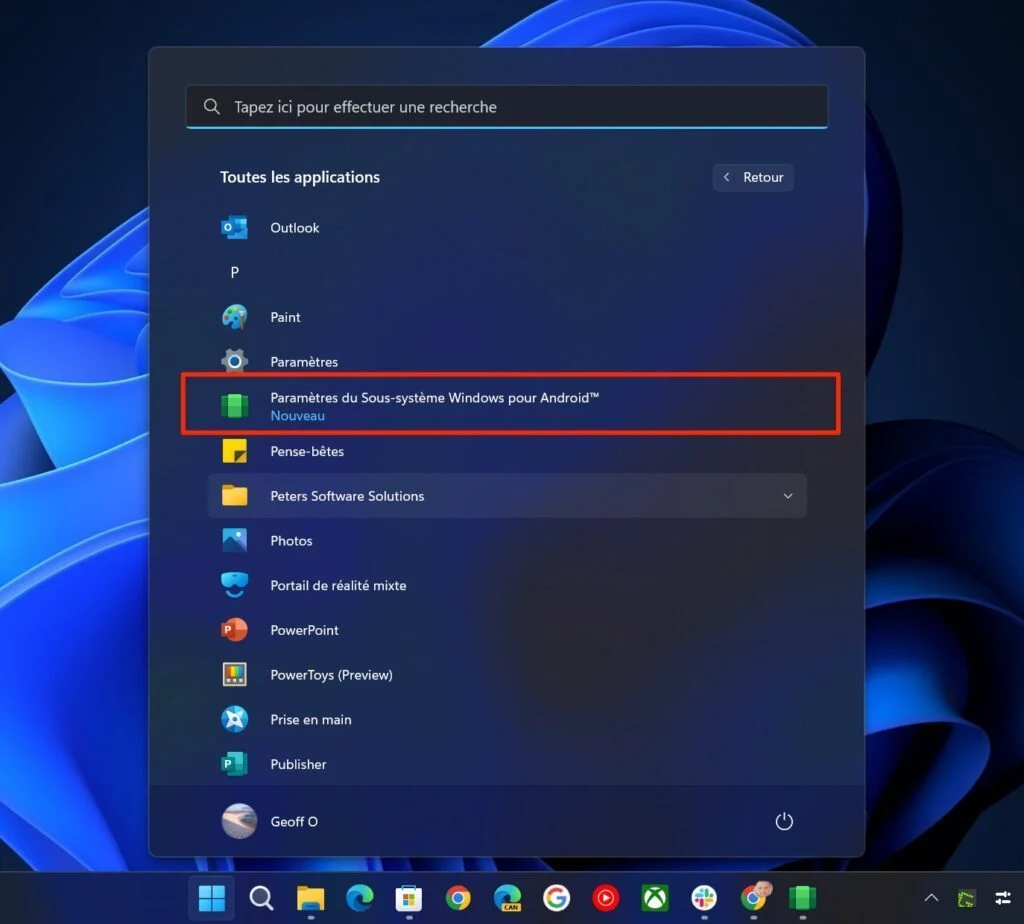Open the first Google Chrome taskbar icon

[x=458, y=899]
